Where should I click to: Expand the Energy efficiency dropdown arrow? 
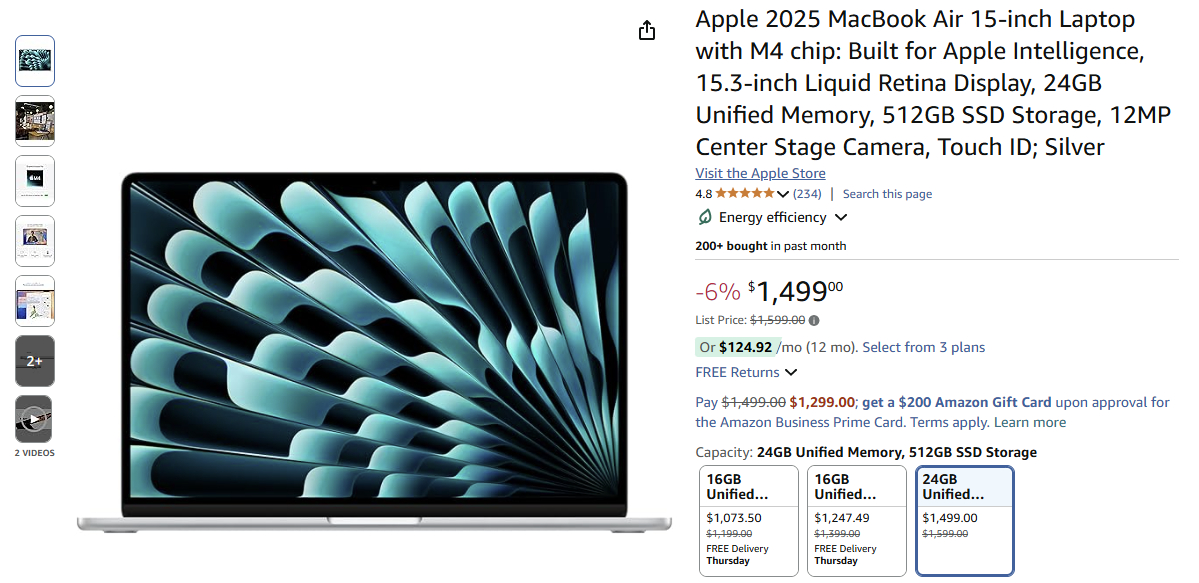tap(841, 218)
